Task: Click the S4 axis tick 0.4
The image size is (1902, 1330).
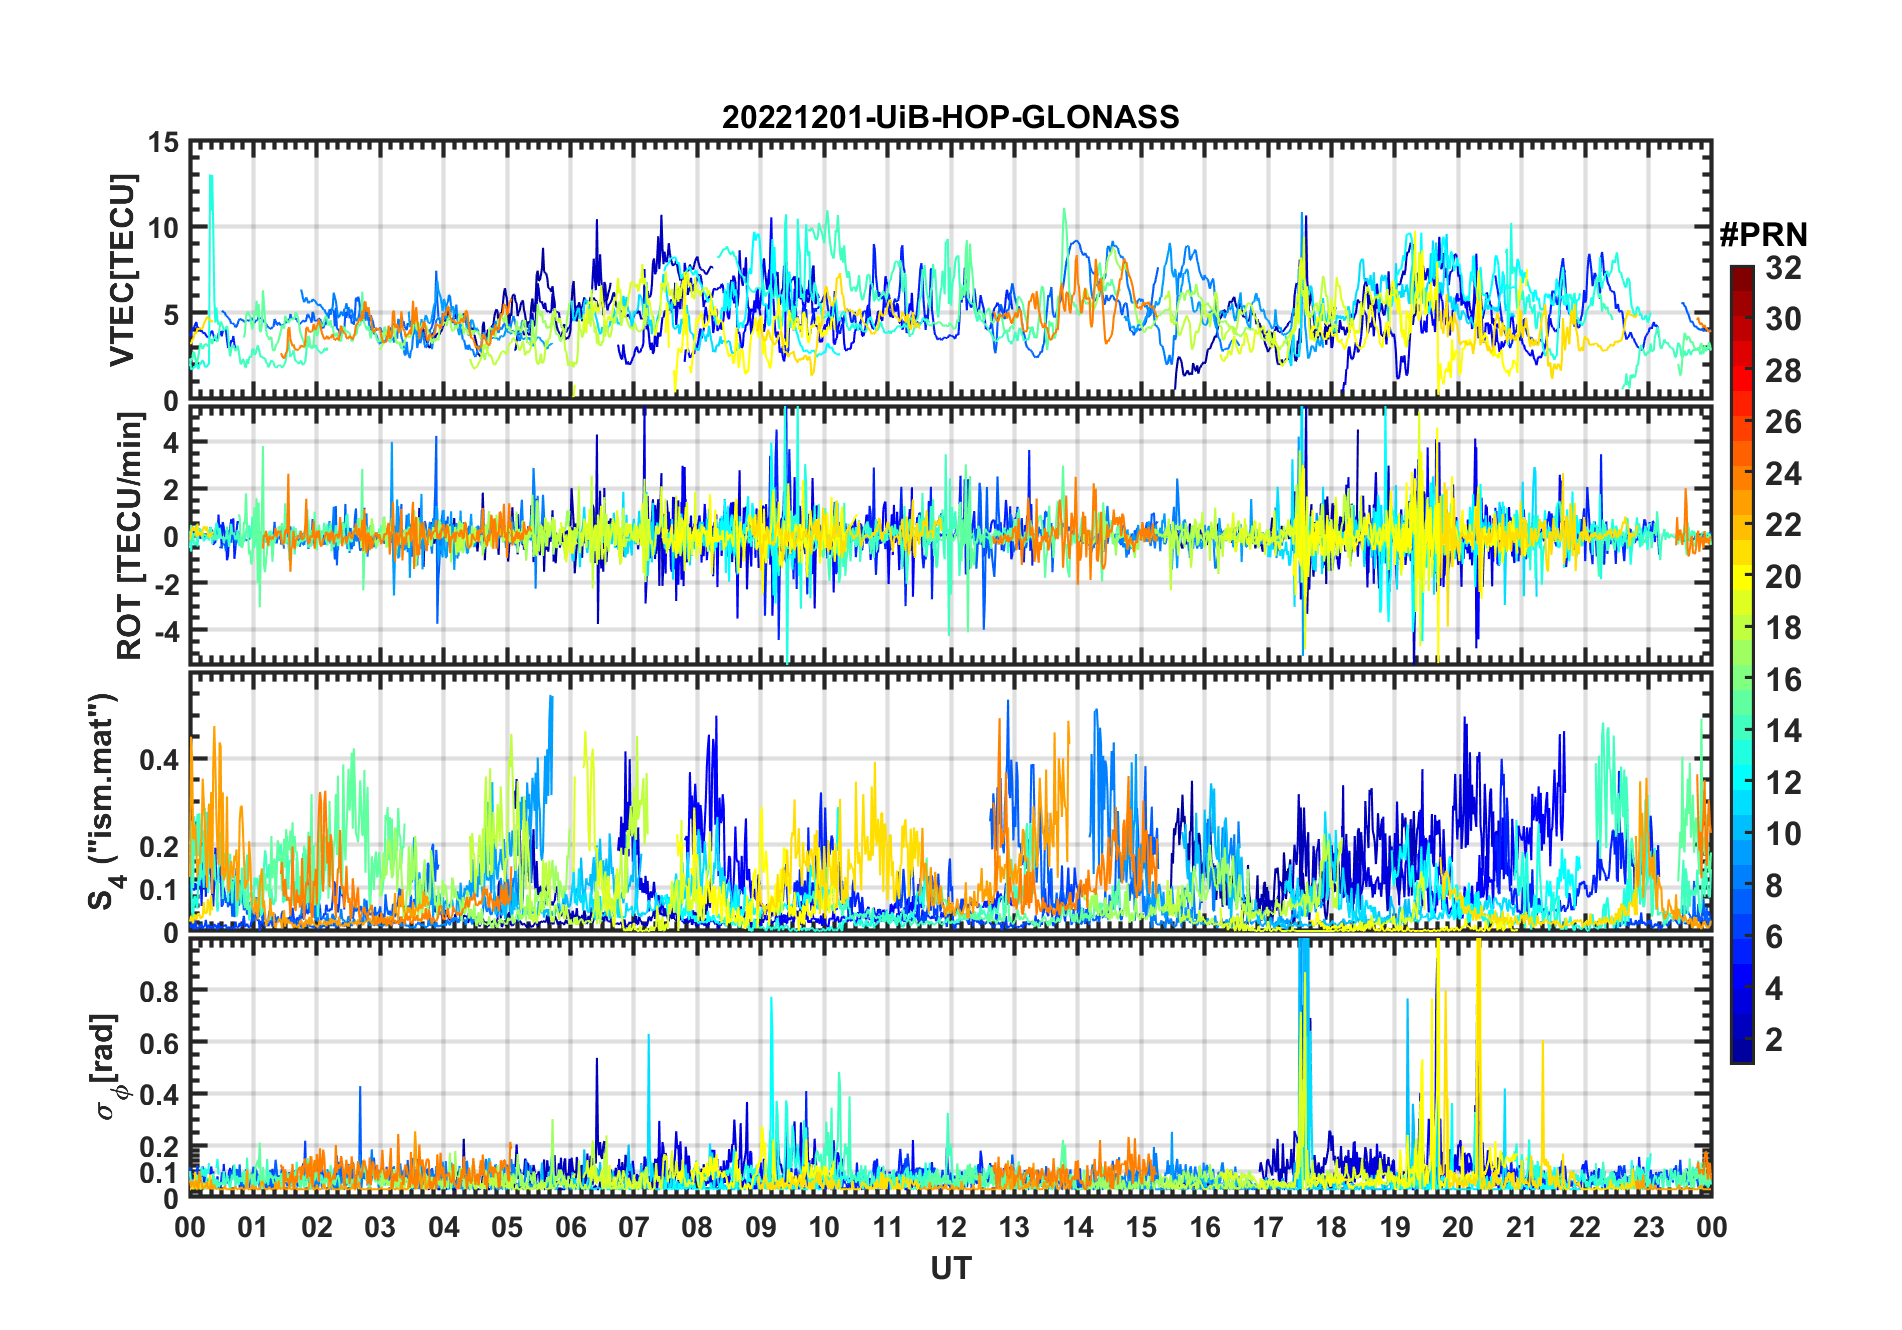Action: pyautogui.click(x=160, y=759)
